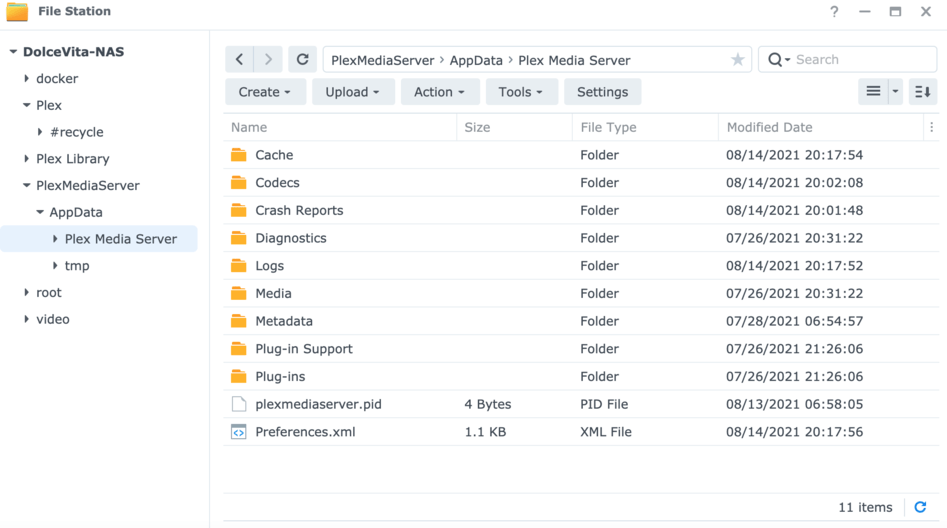Open the Action dropdown menu
Screen dimensions: 947x528
(x=440, y=92)
